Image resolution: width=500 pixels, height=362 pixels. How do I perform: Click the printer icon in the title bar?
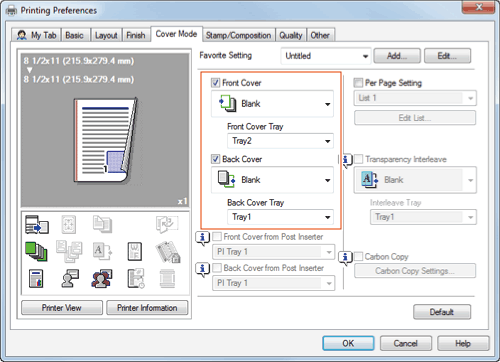(11, 11)
